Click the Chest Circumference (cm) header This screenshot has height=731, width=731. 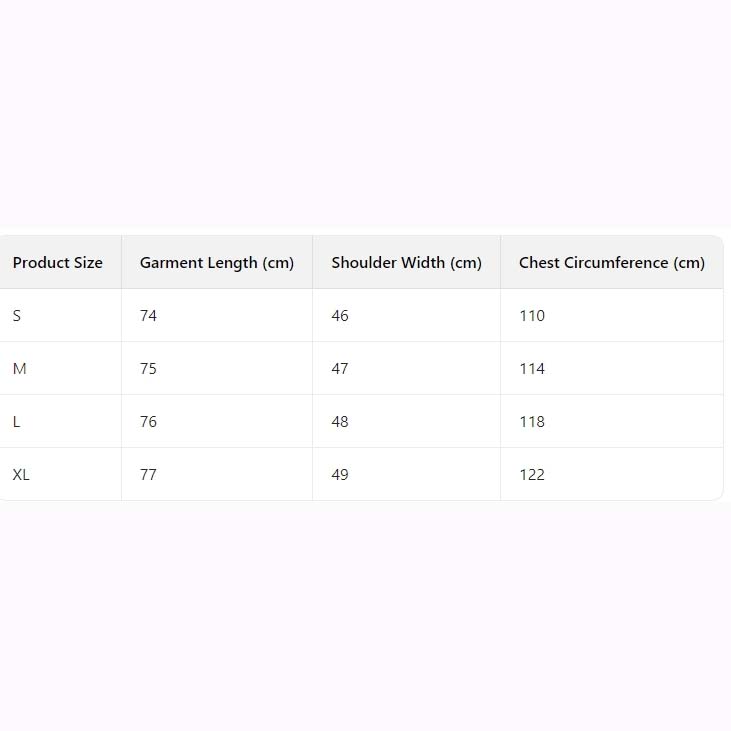pos(611,263)
